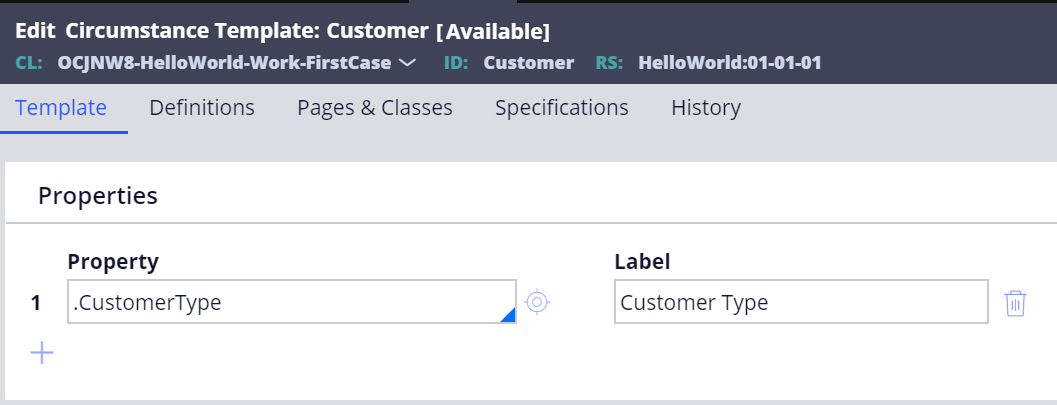Select the Specifications tab
The width and height of the screenshot is (1057, 405).
[562, 108]
